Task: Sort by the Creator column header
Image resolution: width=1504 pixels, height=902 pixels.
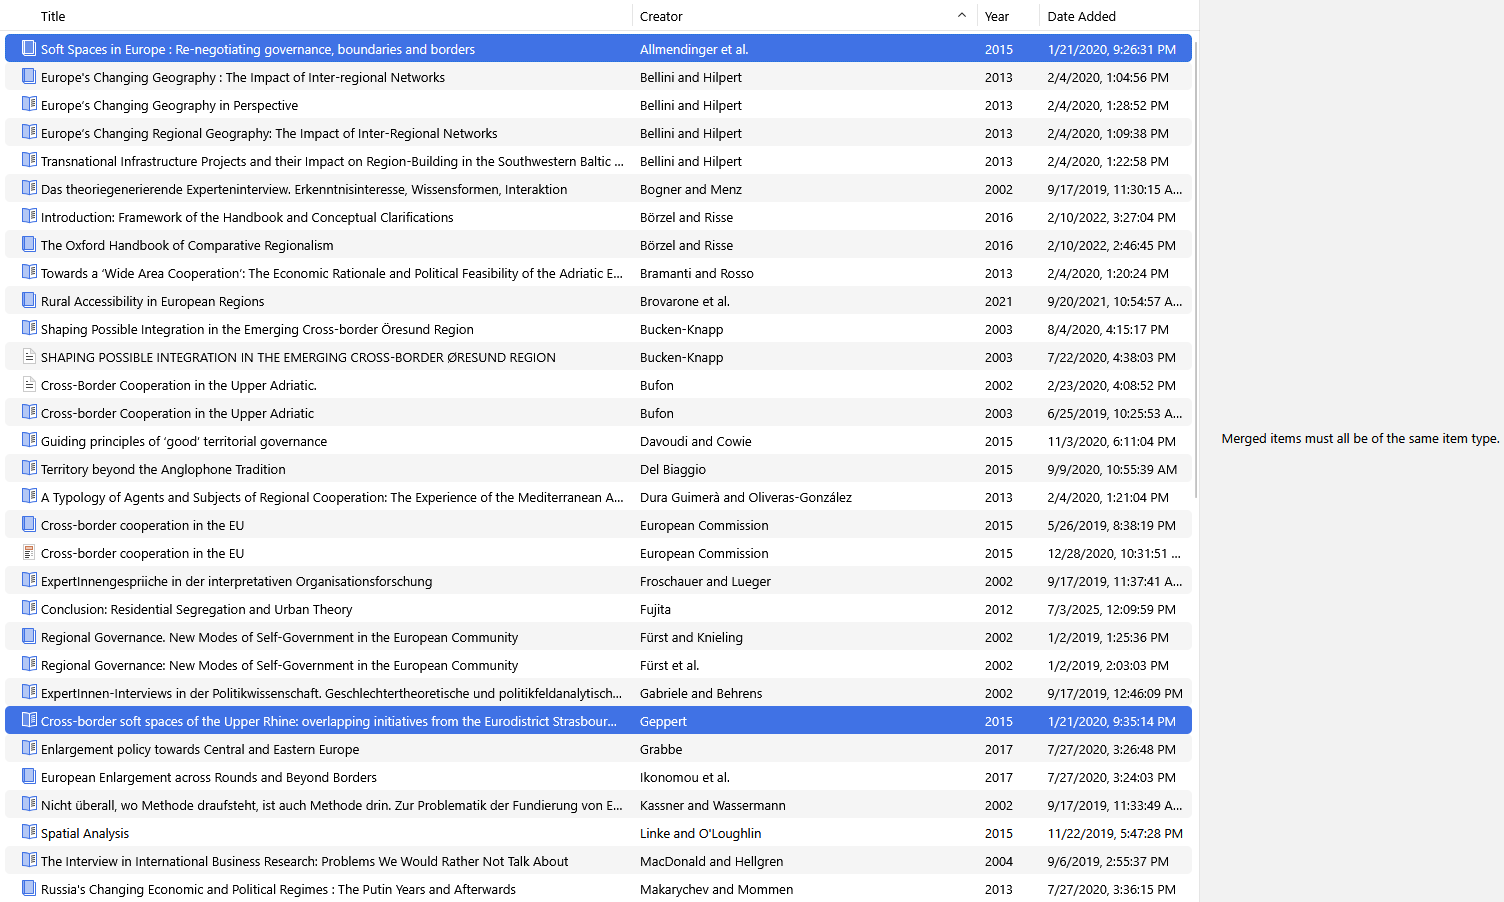Action: 661,16
